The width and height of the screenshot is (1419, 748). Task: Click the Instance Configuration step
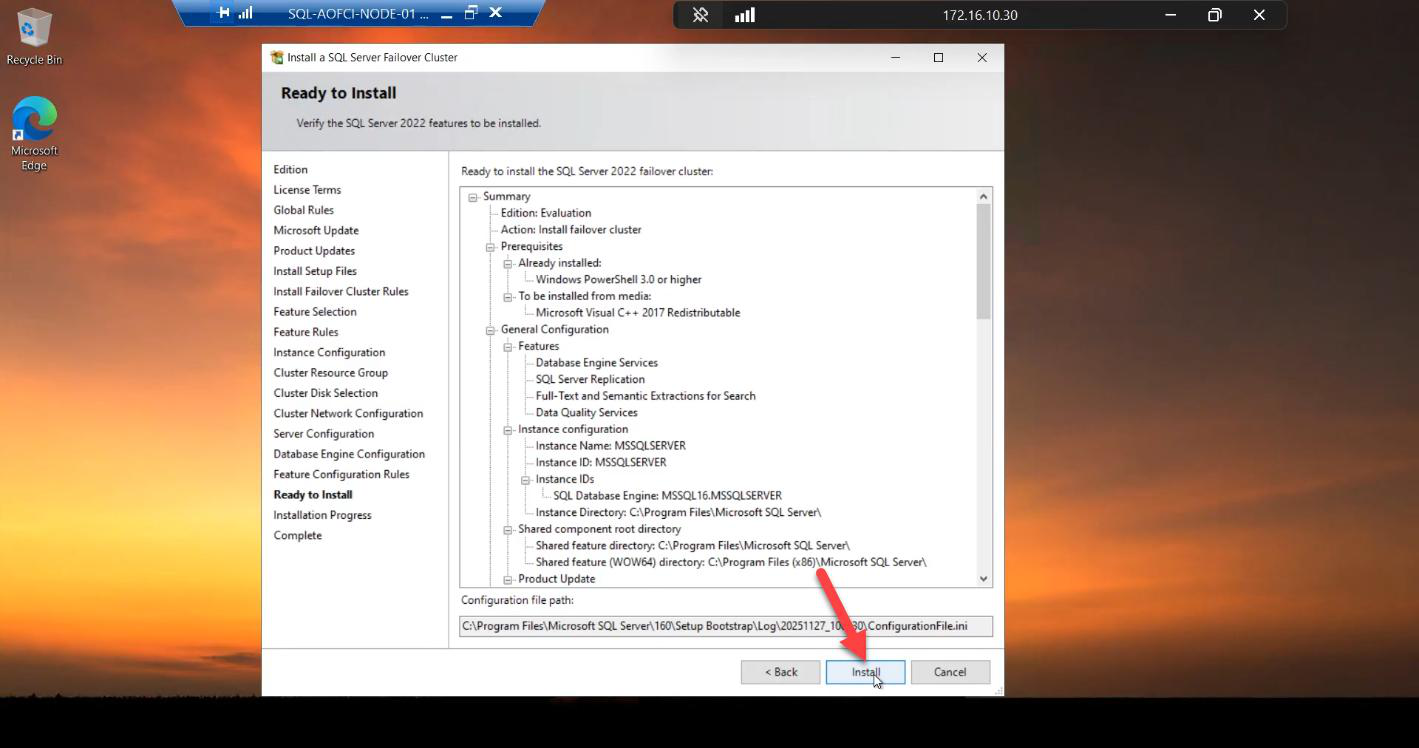pos(330,353)
